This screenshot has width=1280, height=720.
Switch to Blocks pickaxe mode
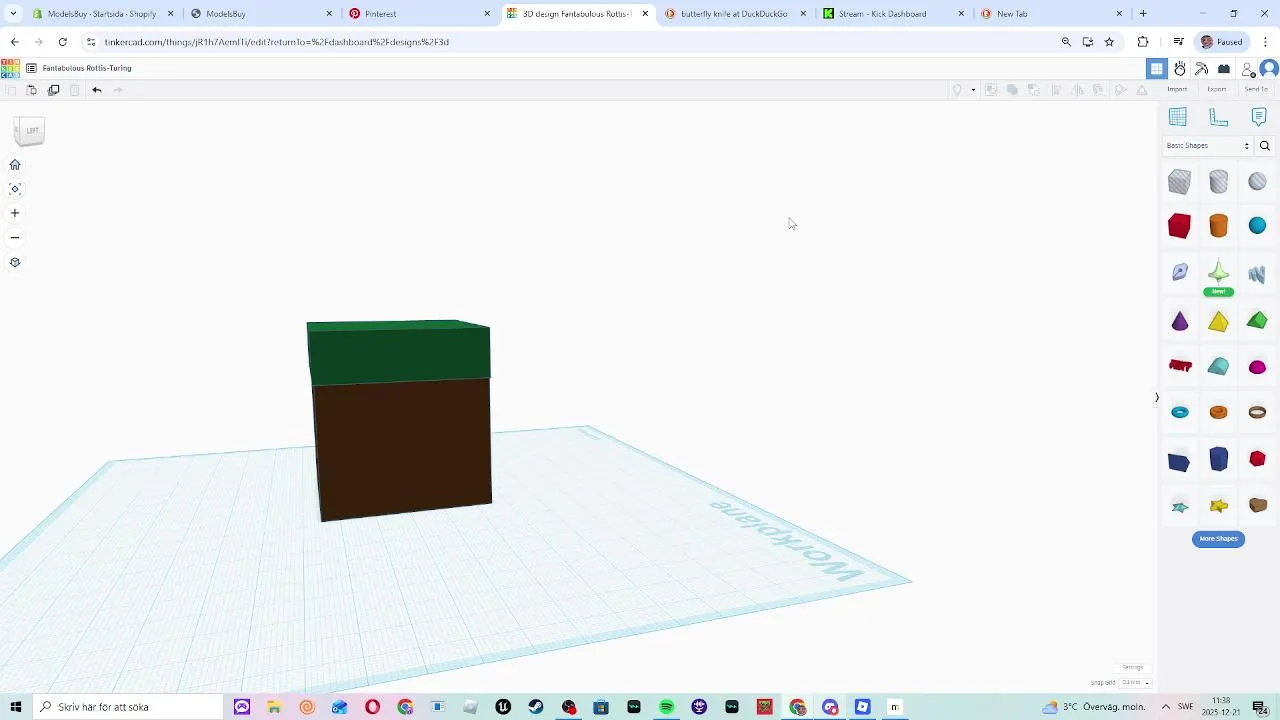(1202, 68)
